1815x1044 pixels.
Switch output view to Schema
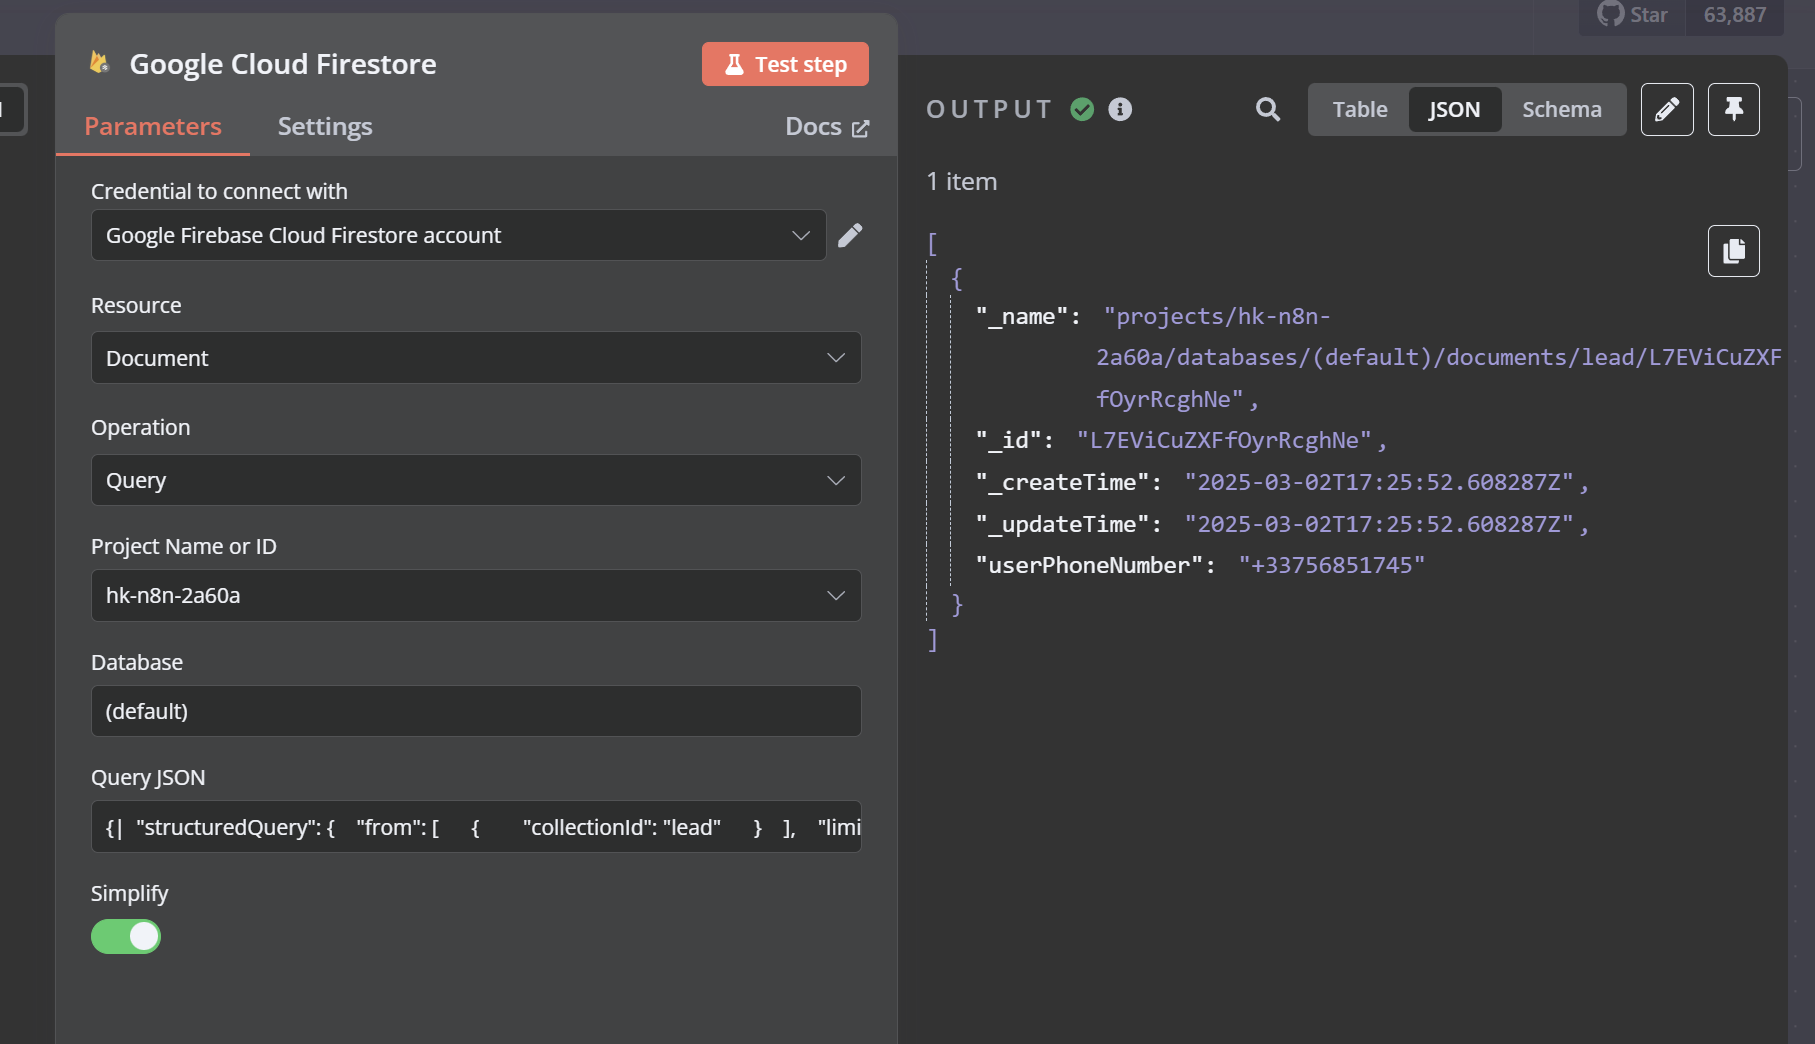[x=1562, y=110]
